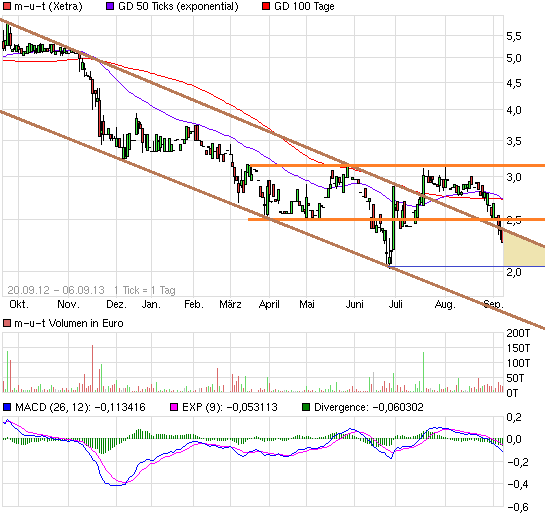Click the 0T volume axis label
Viewport: 545px width, 515px height.
(512, 393)
